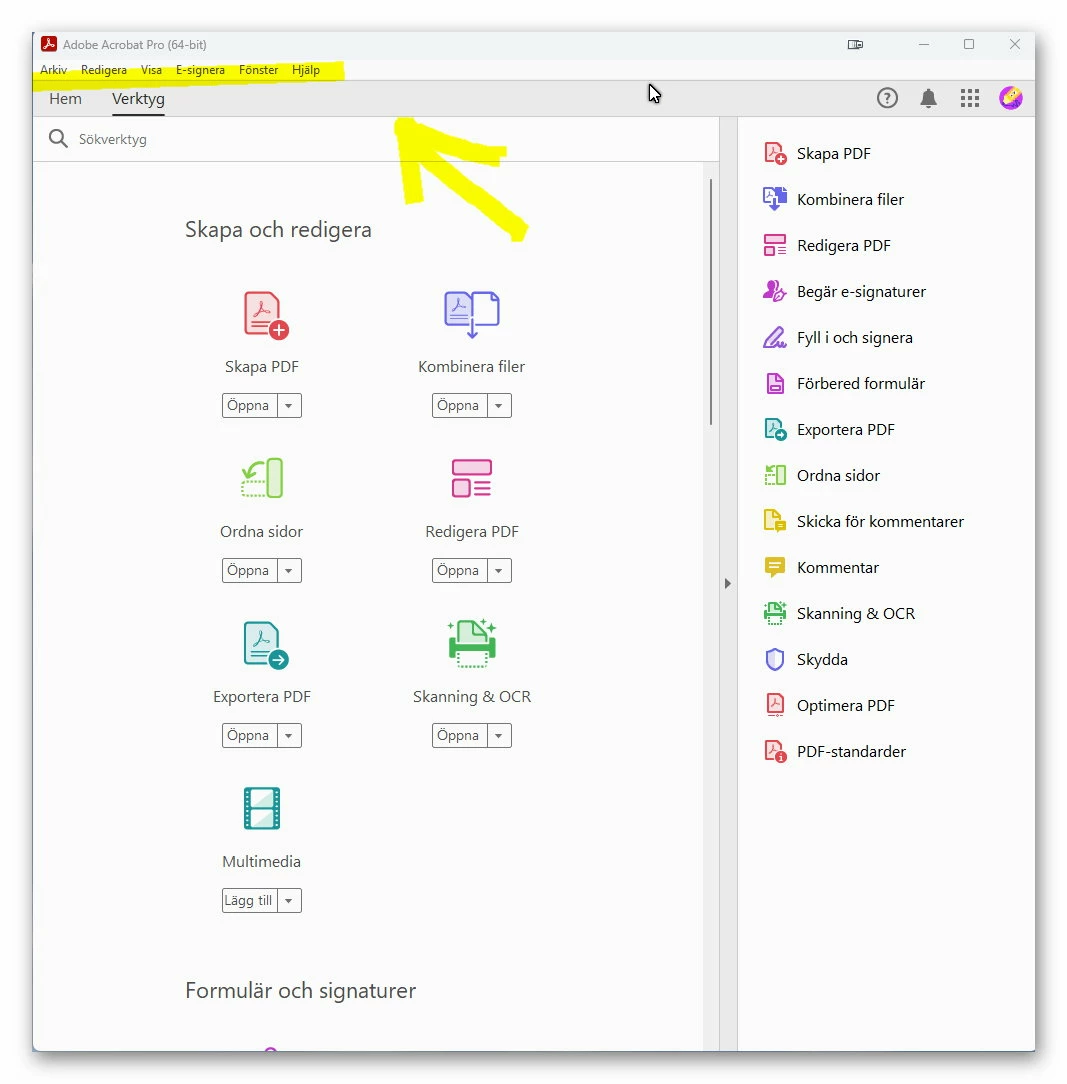Expand dropdown arrow next to Ordna sidor Öppna

pyautogui.click(x=289, y=570)
